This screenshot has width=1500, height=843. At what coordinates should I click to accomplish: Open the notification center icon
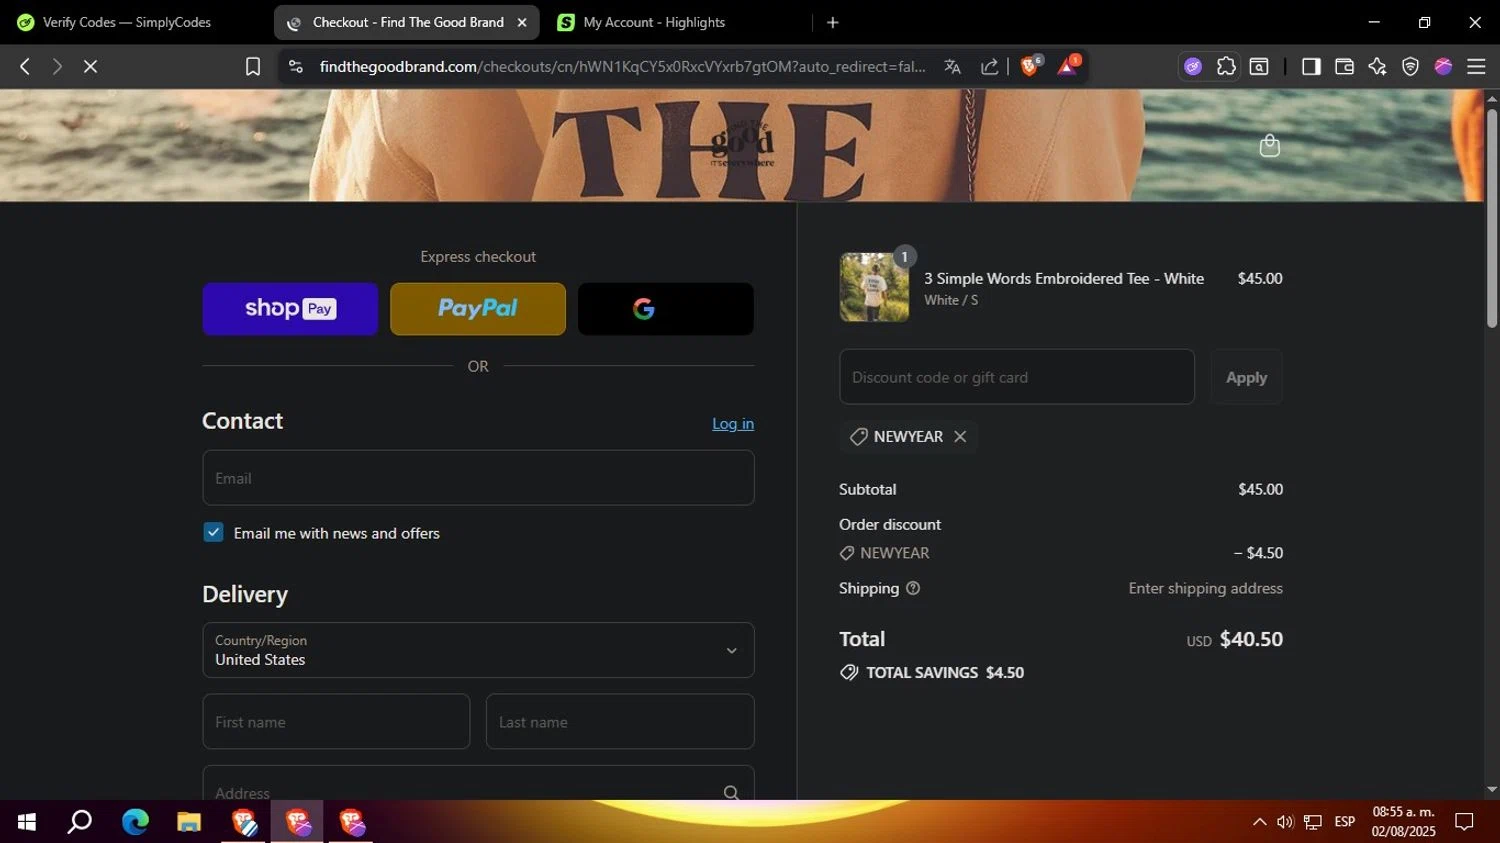click(x=1464, y=822)
